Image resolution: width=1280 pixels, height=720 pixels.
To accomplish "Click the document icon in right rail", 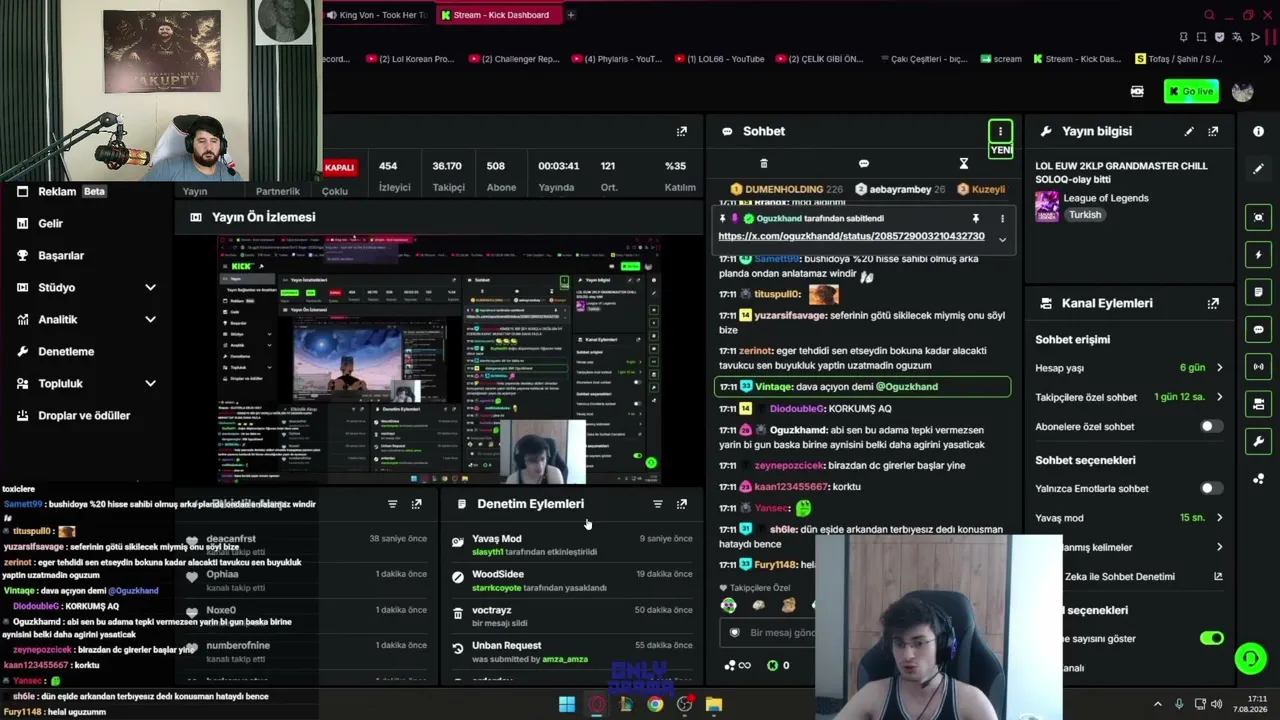I will pyautogui.click(x=1258, y=292).
